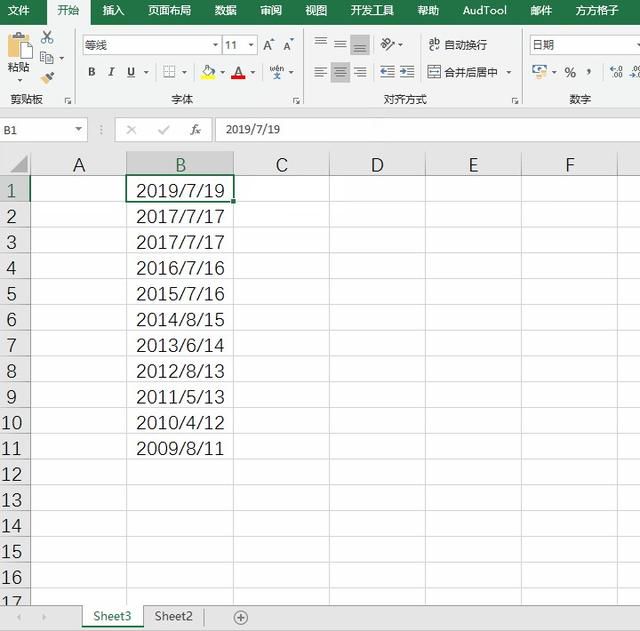The image size is (640, 631).
Task: Open Clipboard (剪贴板) dialog launcher
Action: [68, 100]
